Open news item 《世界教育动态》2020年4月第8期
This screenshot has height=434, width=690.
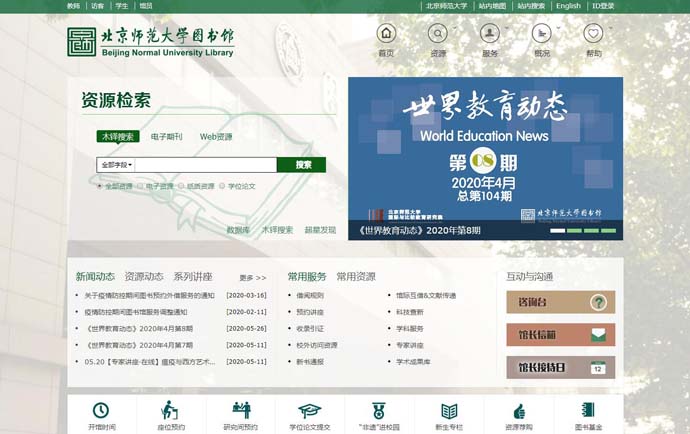[x=139, y=329]
